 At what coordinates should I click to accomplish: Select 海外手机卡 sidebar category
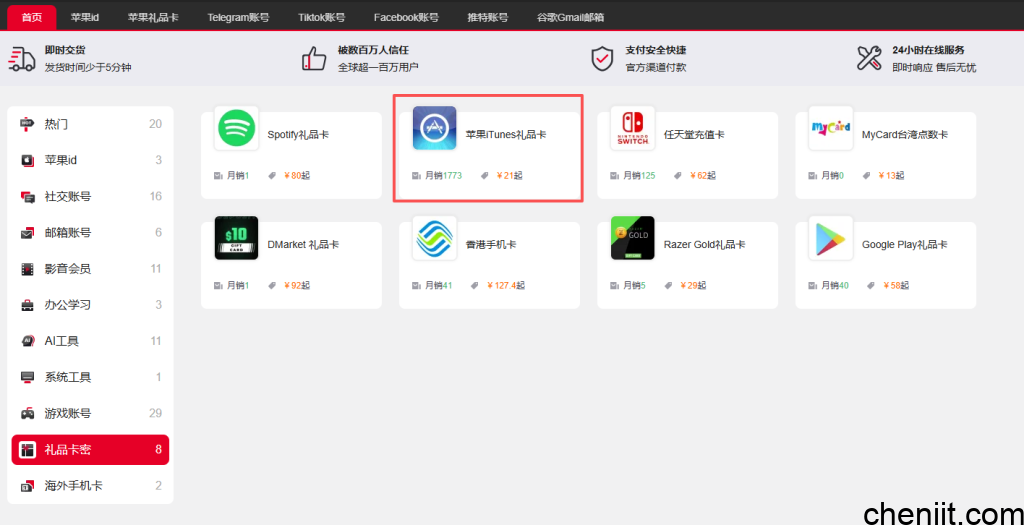click(73, 486)
